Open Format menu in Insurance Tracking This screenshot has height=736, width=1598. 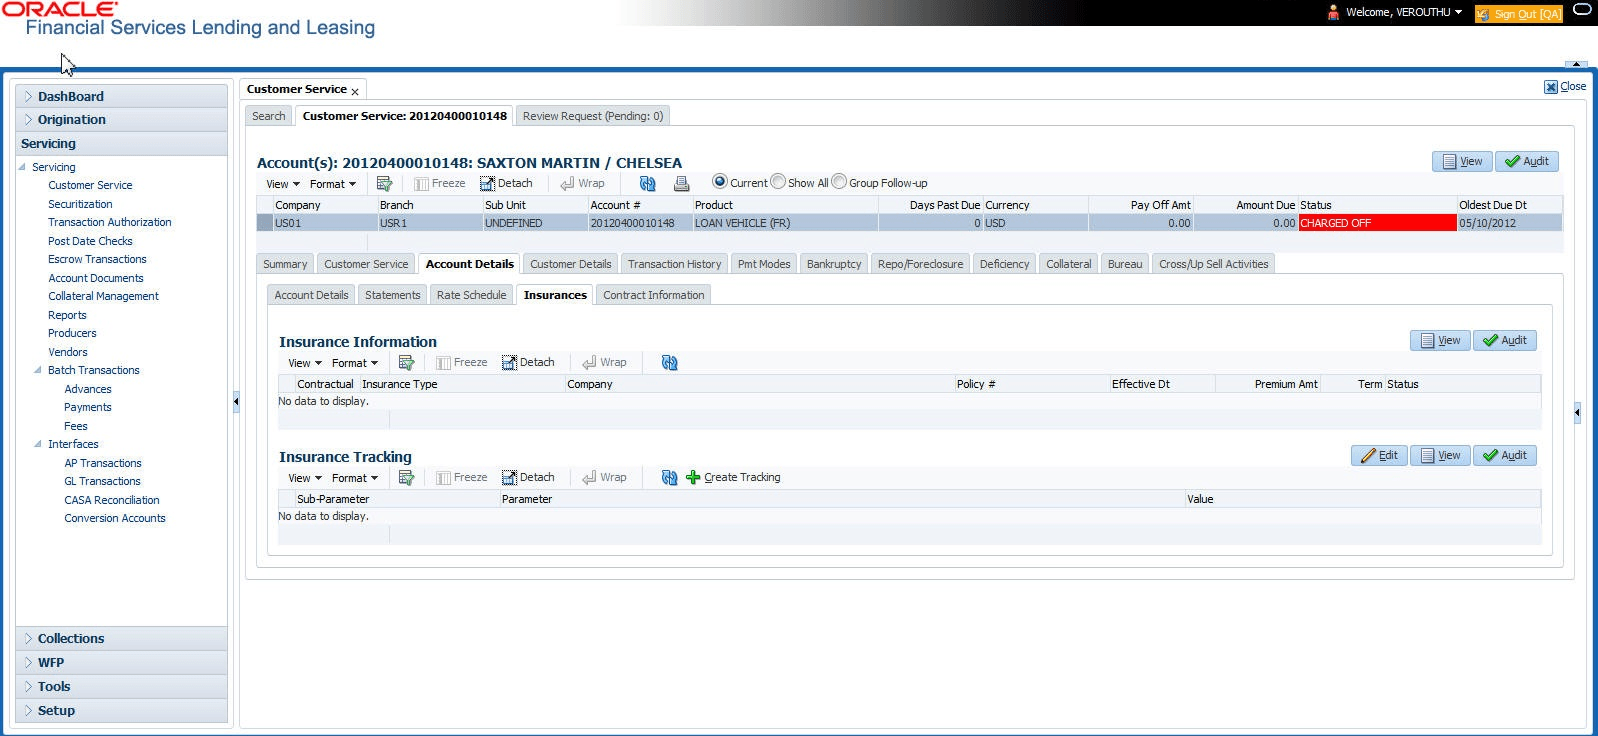point(355,478)
